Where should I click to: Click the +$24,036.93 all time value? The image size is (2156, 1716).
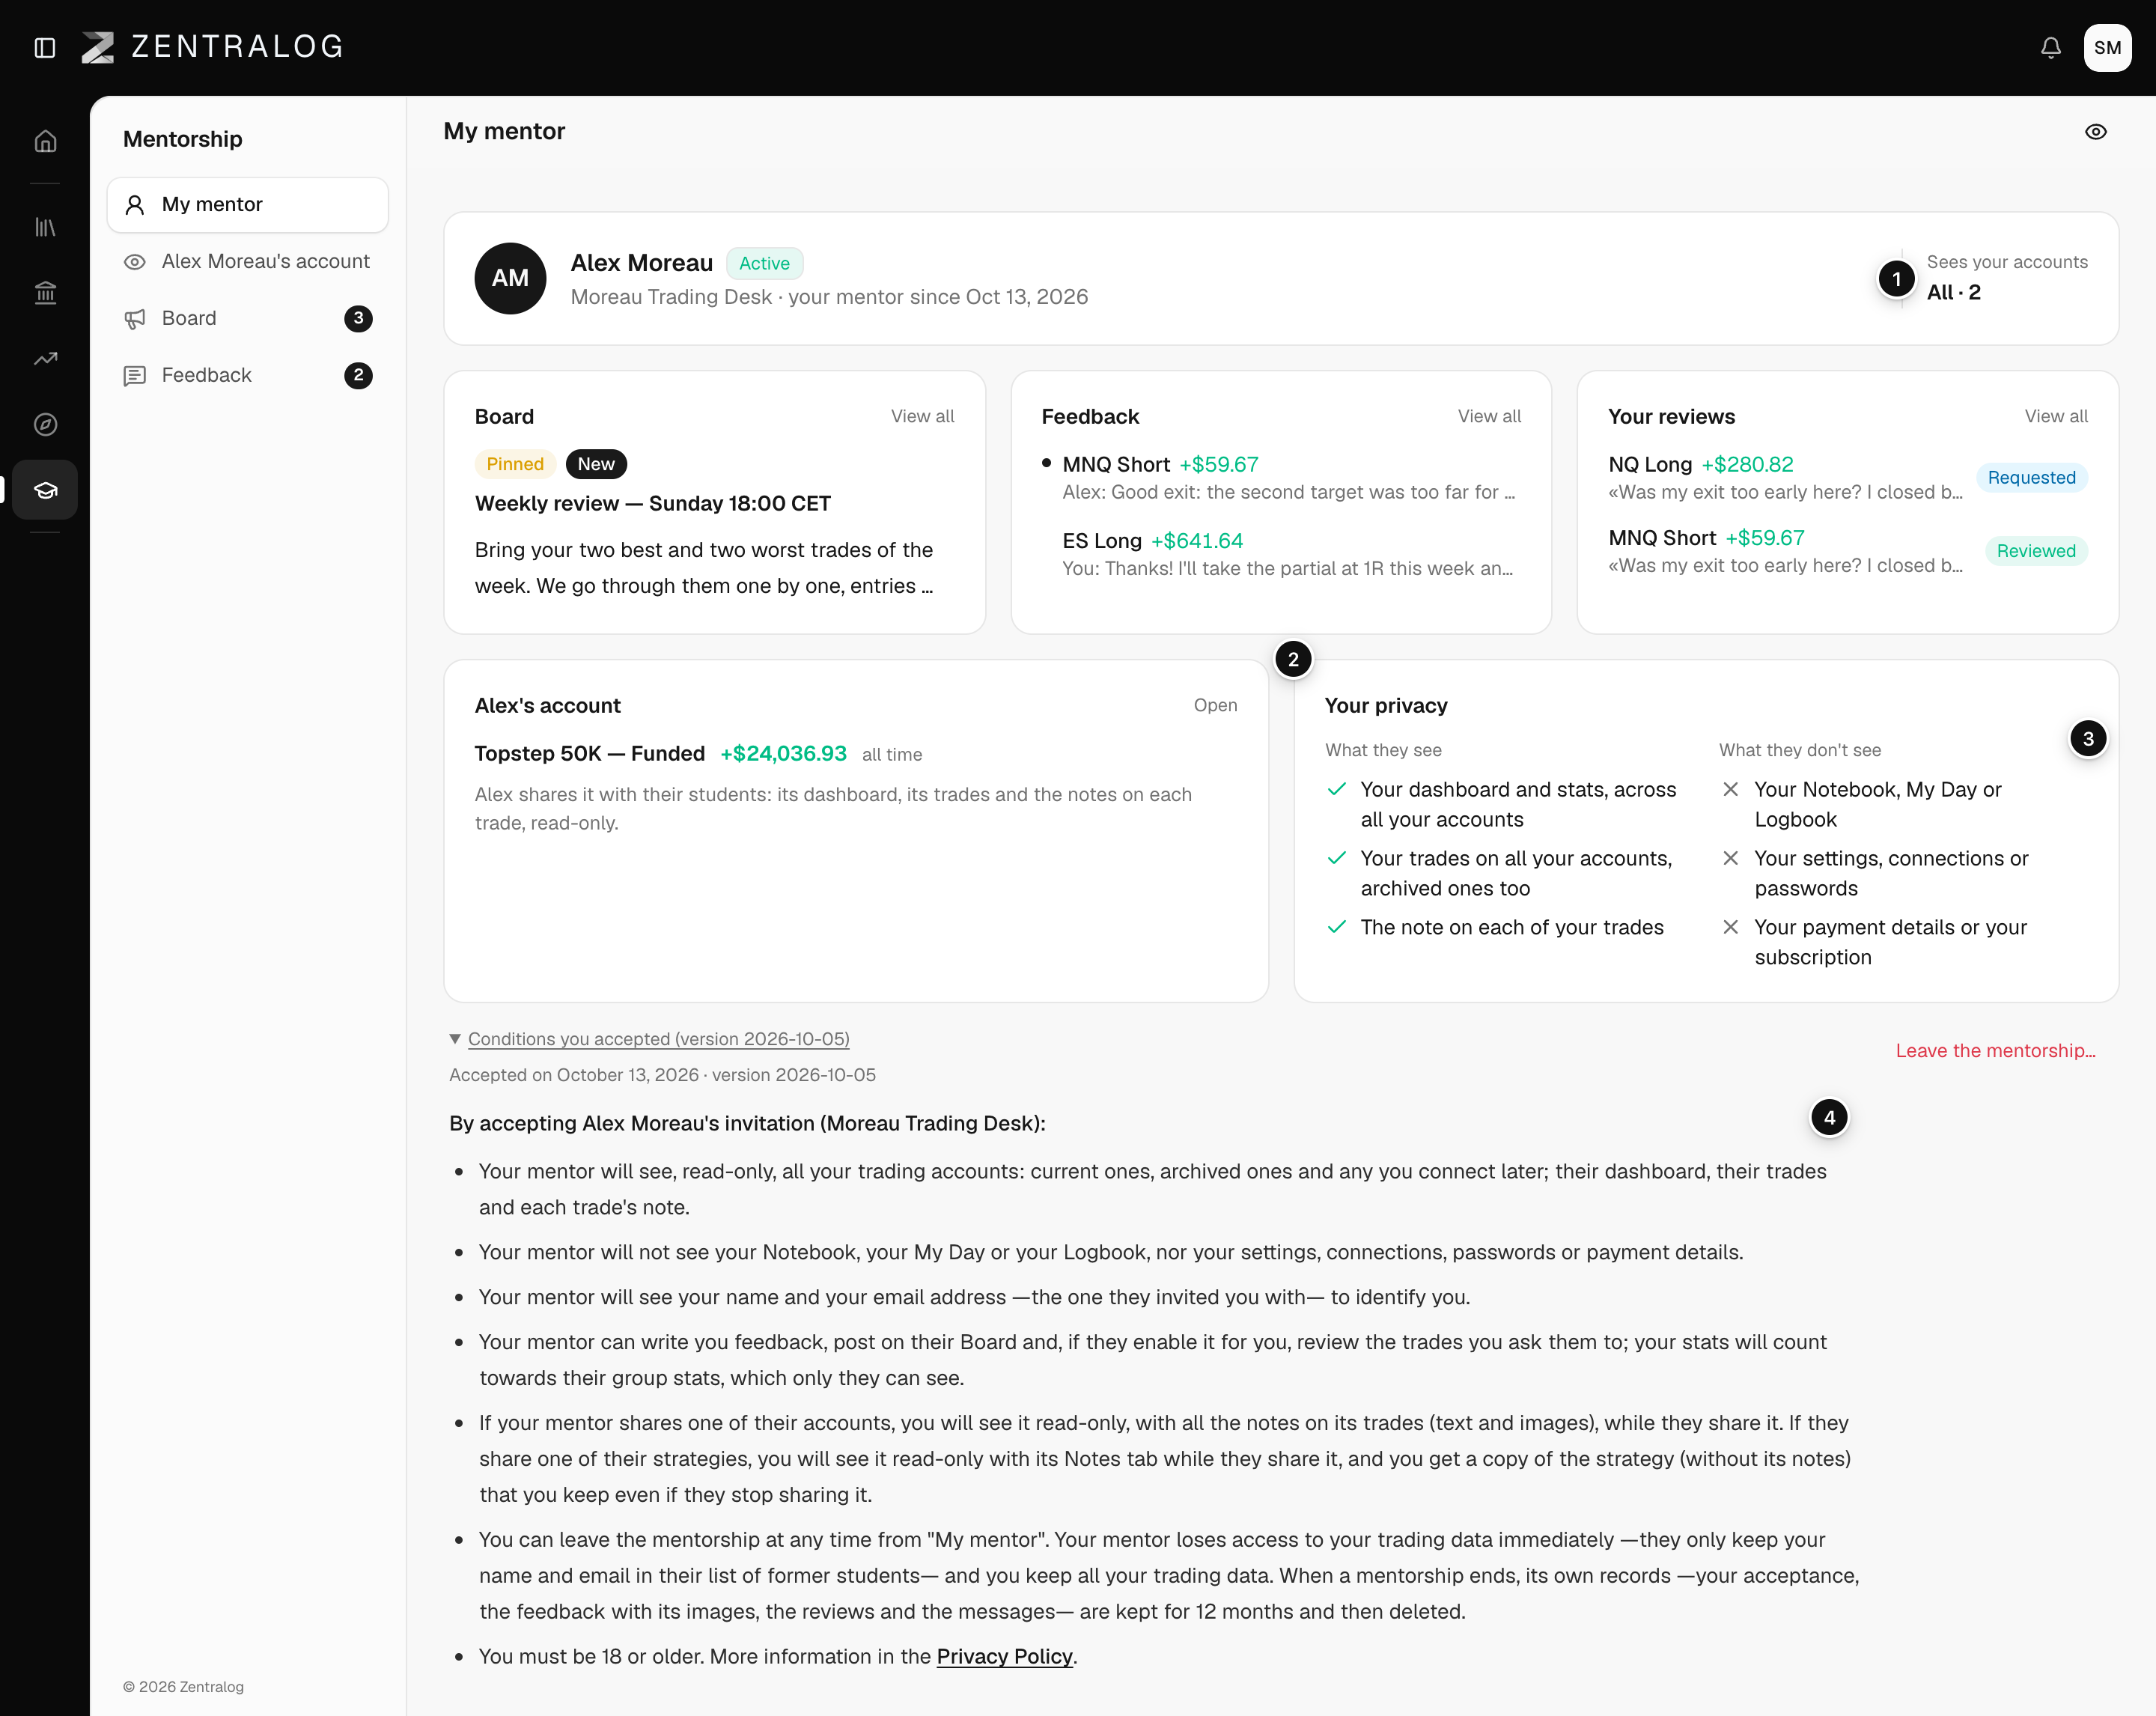pyautogui.click(x=783, y=753)
